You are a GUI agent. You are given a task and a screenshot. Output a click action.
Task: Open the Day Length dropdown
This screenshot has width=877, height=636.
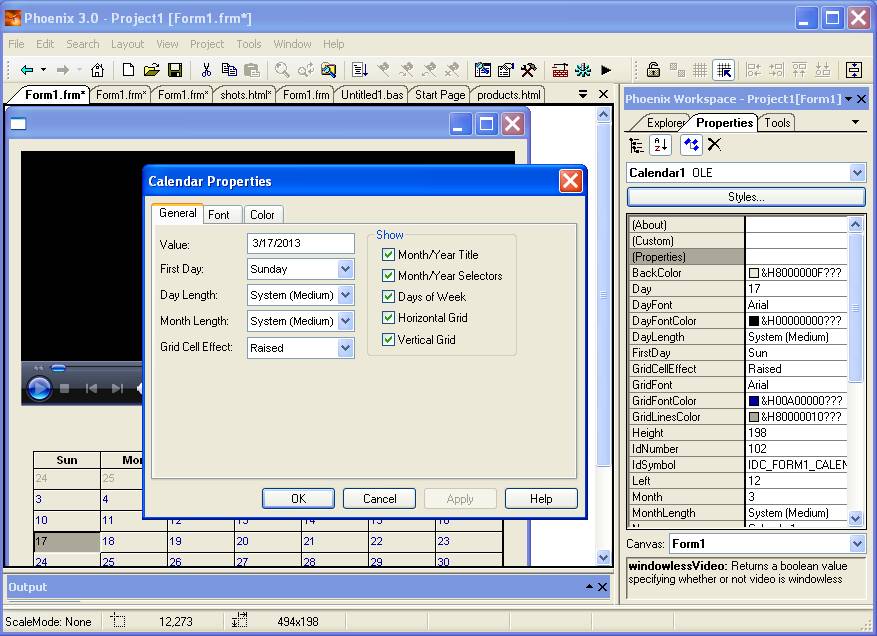(346, 295)
